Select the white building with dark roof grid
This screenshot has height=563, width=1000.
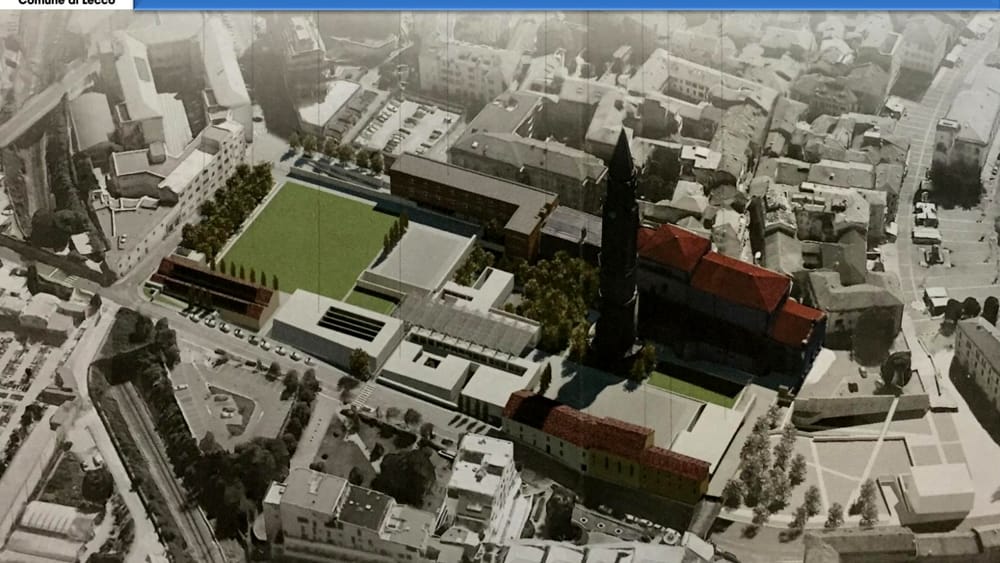pos(338,326)
